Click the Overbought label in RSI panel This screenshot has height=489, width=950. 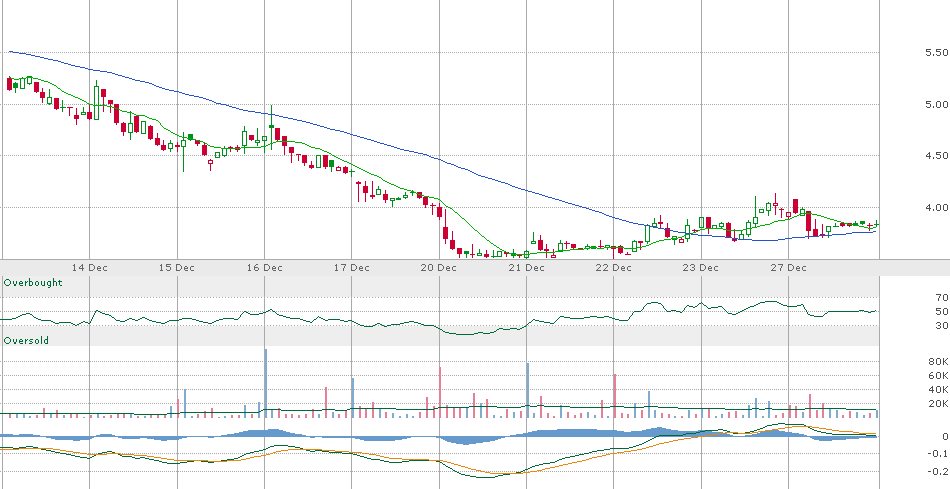(33, 283)
